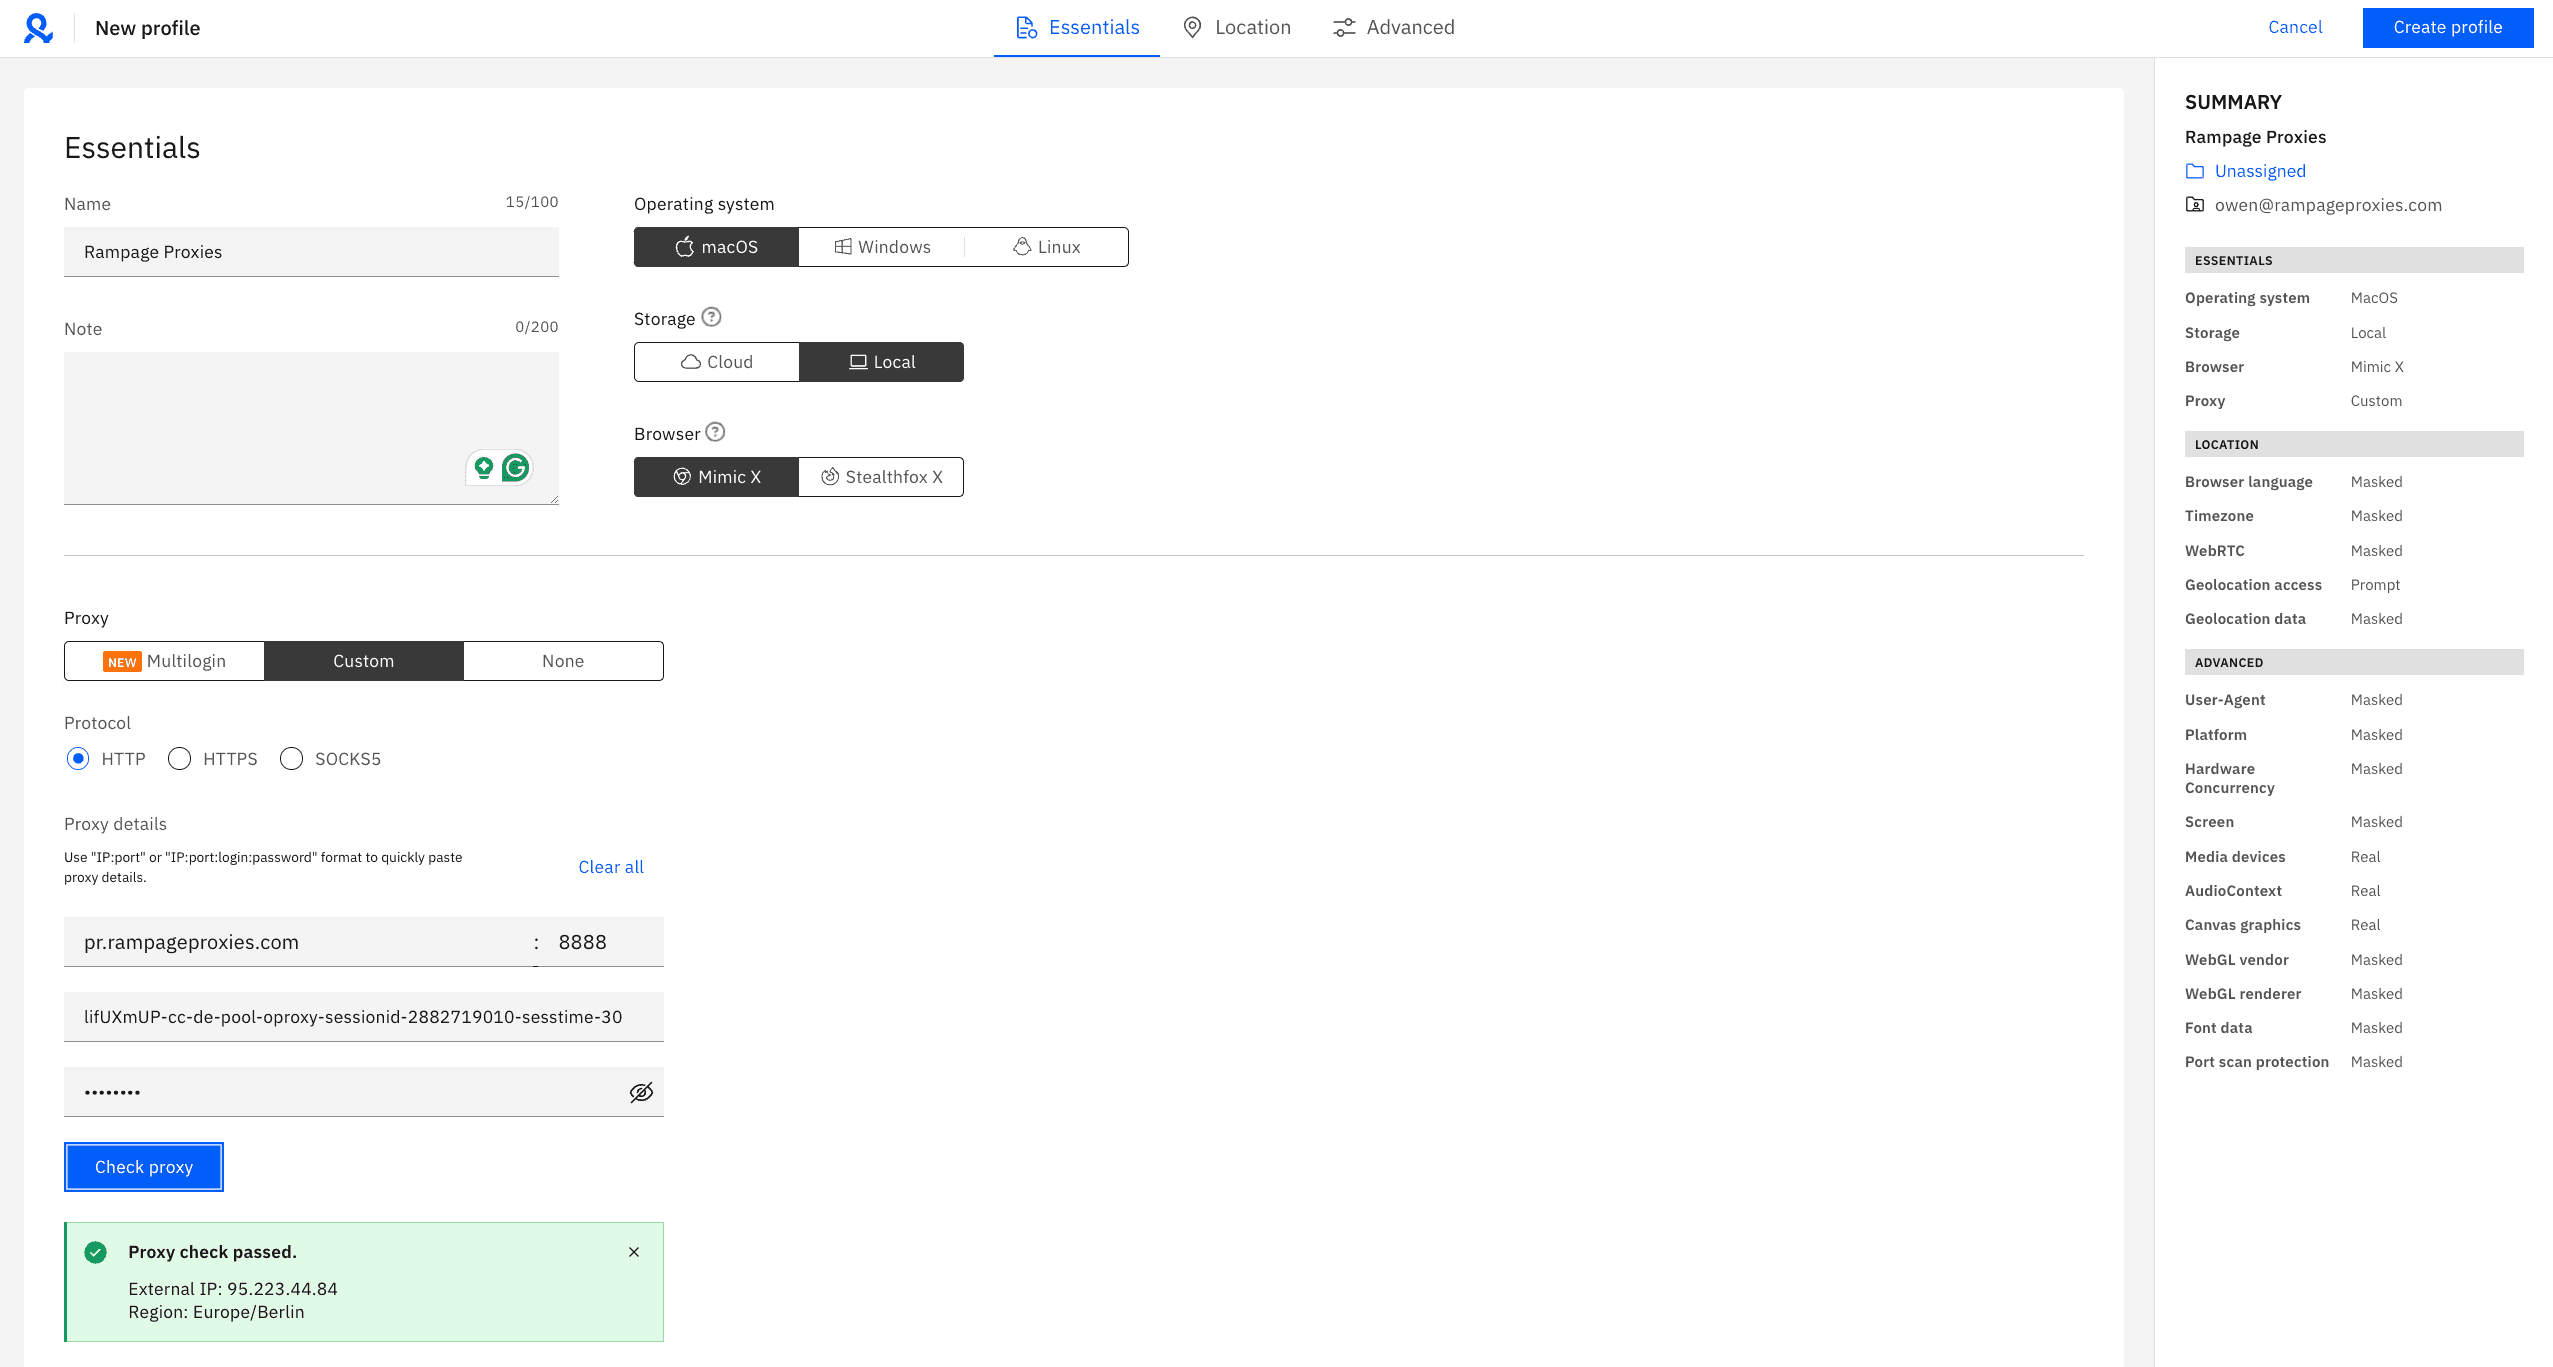This screenshot has height=1367, width=2553.
Task: Click the Hardware Concurrency summary label
Action: pos(2230,778)
